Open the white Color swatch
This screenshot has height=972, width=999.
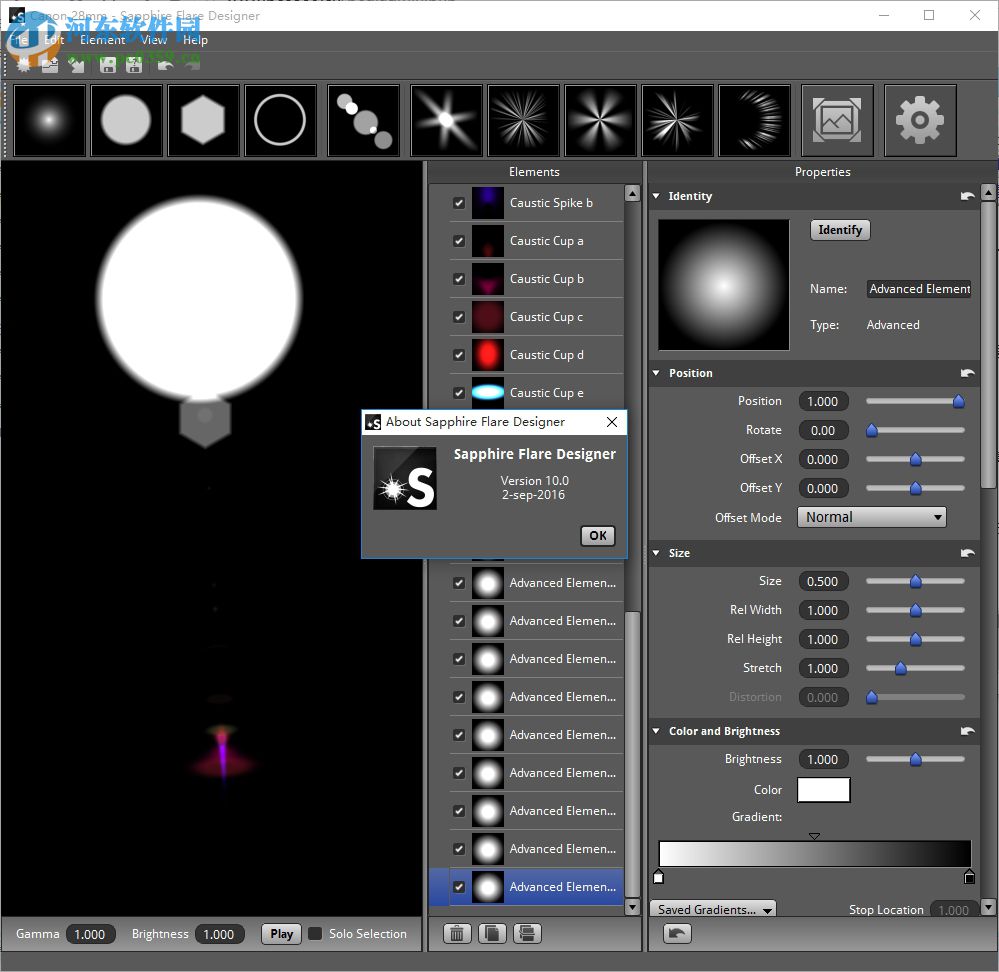tap(823, 790)
